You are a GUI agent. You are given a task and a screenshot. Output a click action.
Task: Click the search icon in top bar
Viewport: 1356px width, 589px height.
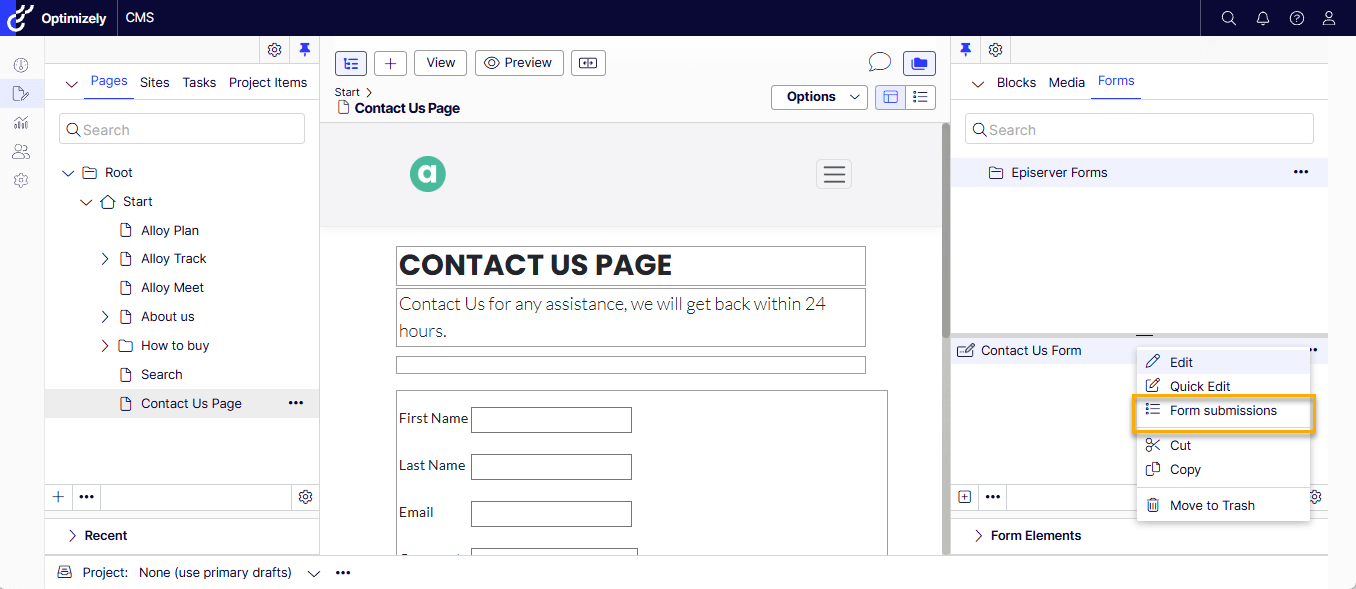(x=1229, y=18)
